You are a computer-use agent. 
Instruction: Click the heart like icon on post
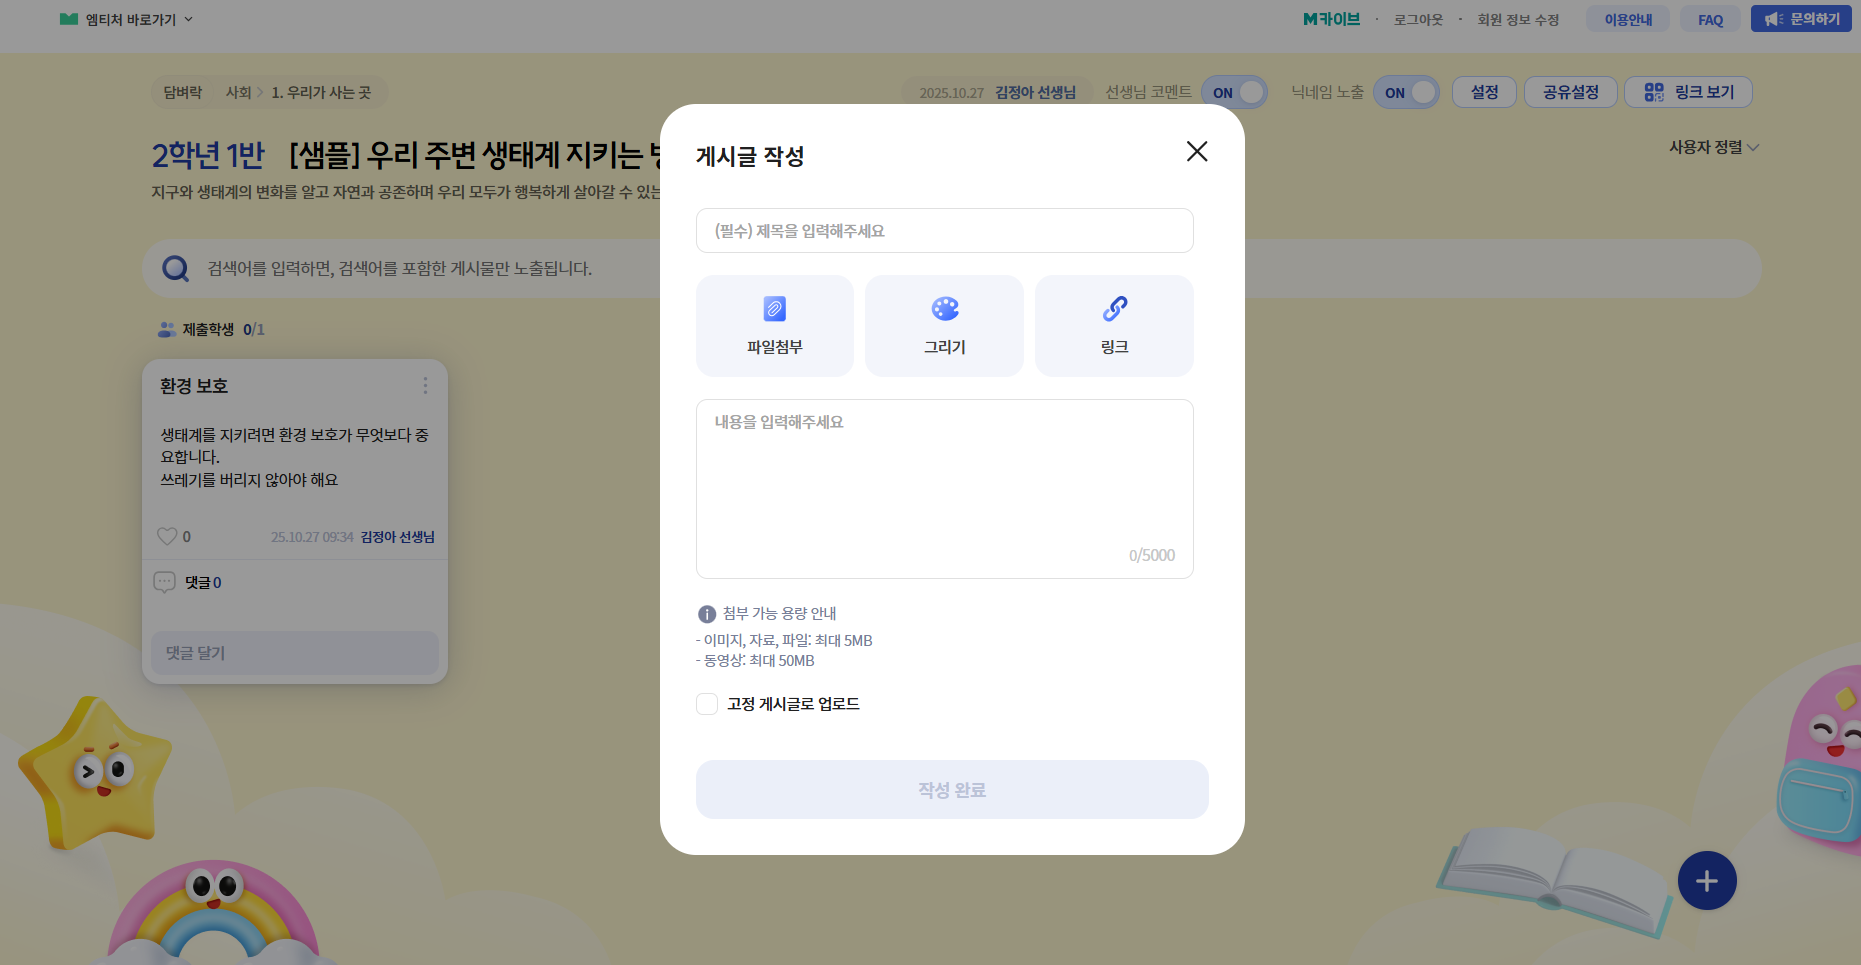coord(167,537)
